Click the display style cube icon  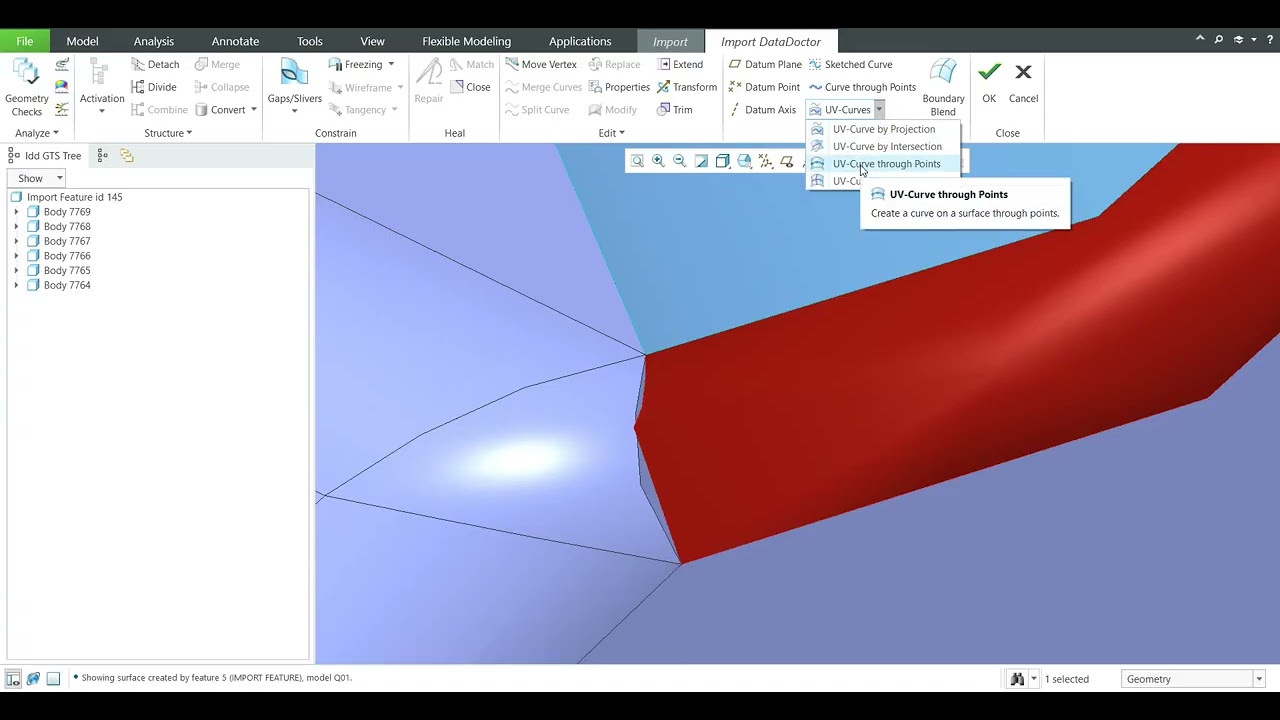point(723,161)
